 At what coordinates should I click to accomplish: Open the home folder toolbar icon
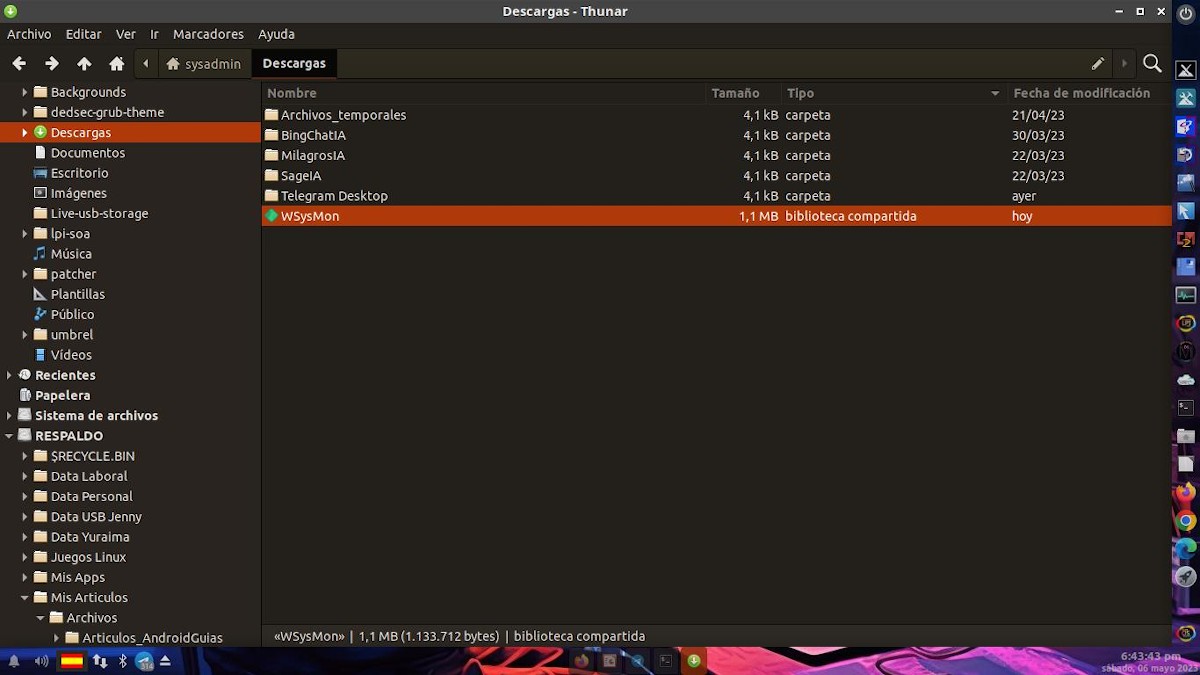tap(117, 63)
